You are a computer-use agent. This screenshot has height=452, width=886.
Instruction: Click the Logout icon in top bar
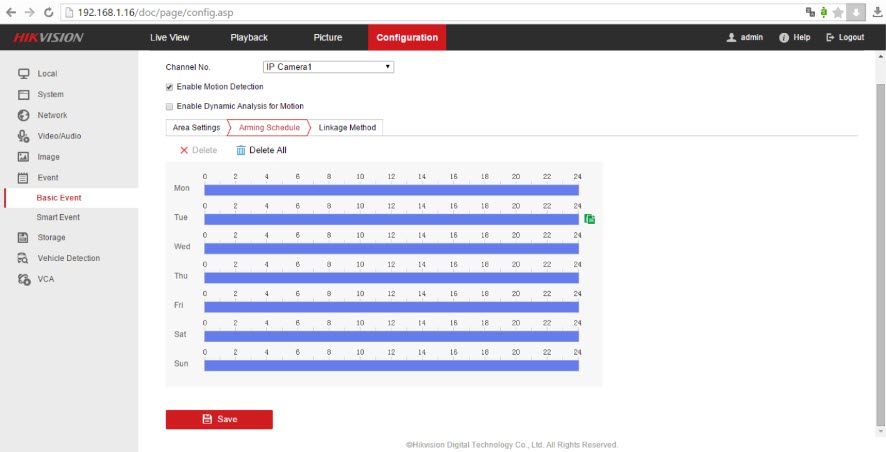[x=831, y=37]
